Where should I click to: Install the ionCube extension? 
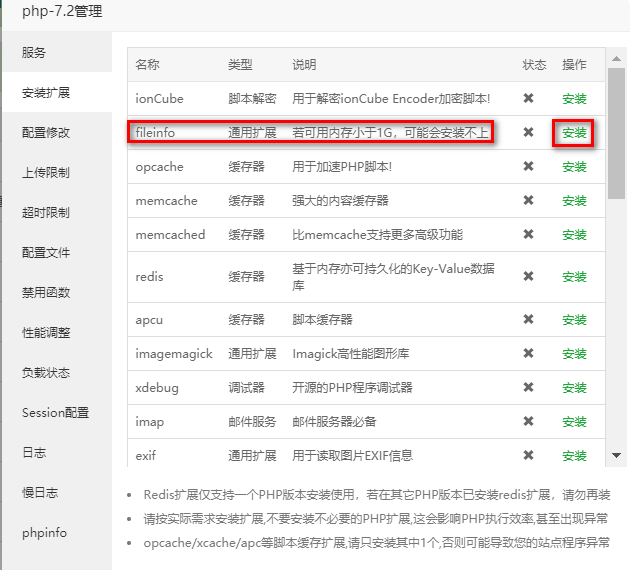coord(574,98)
